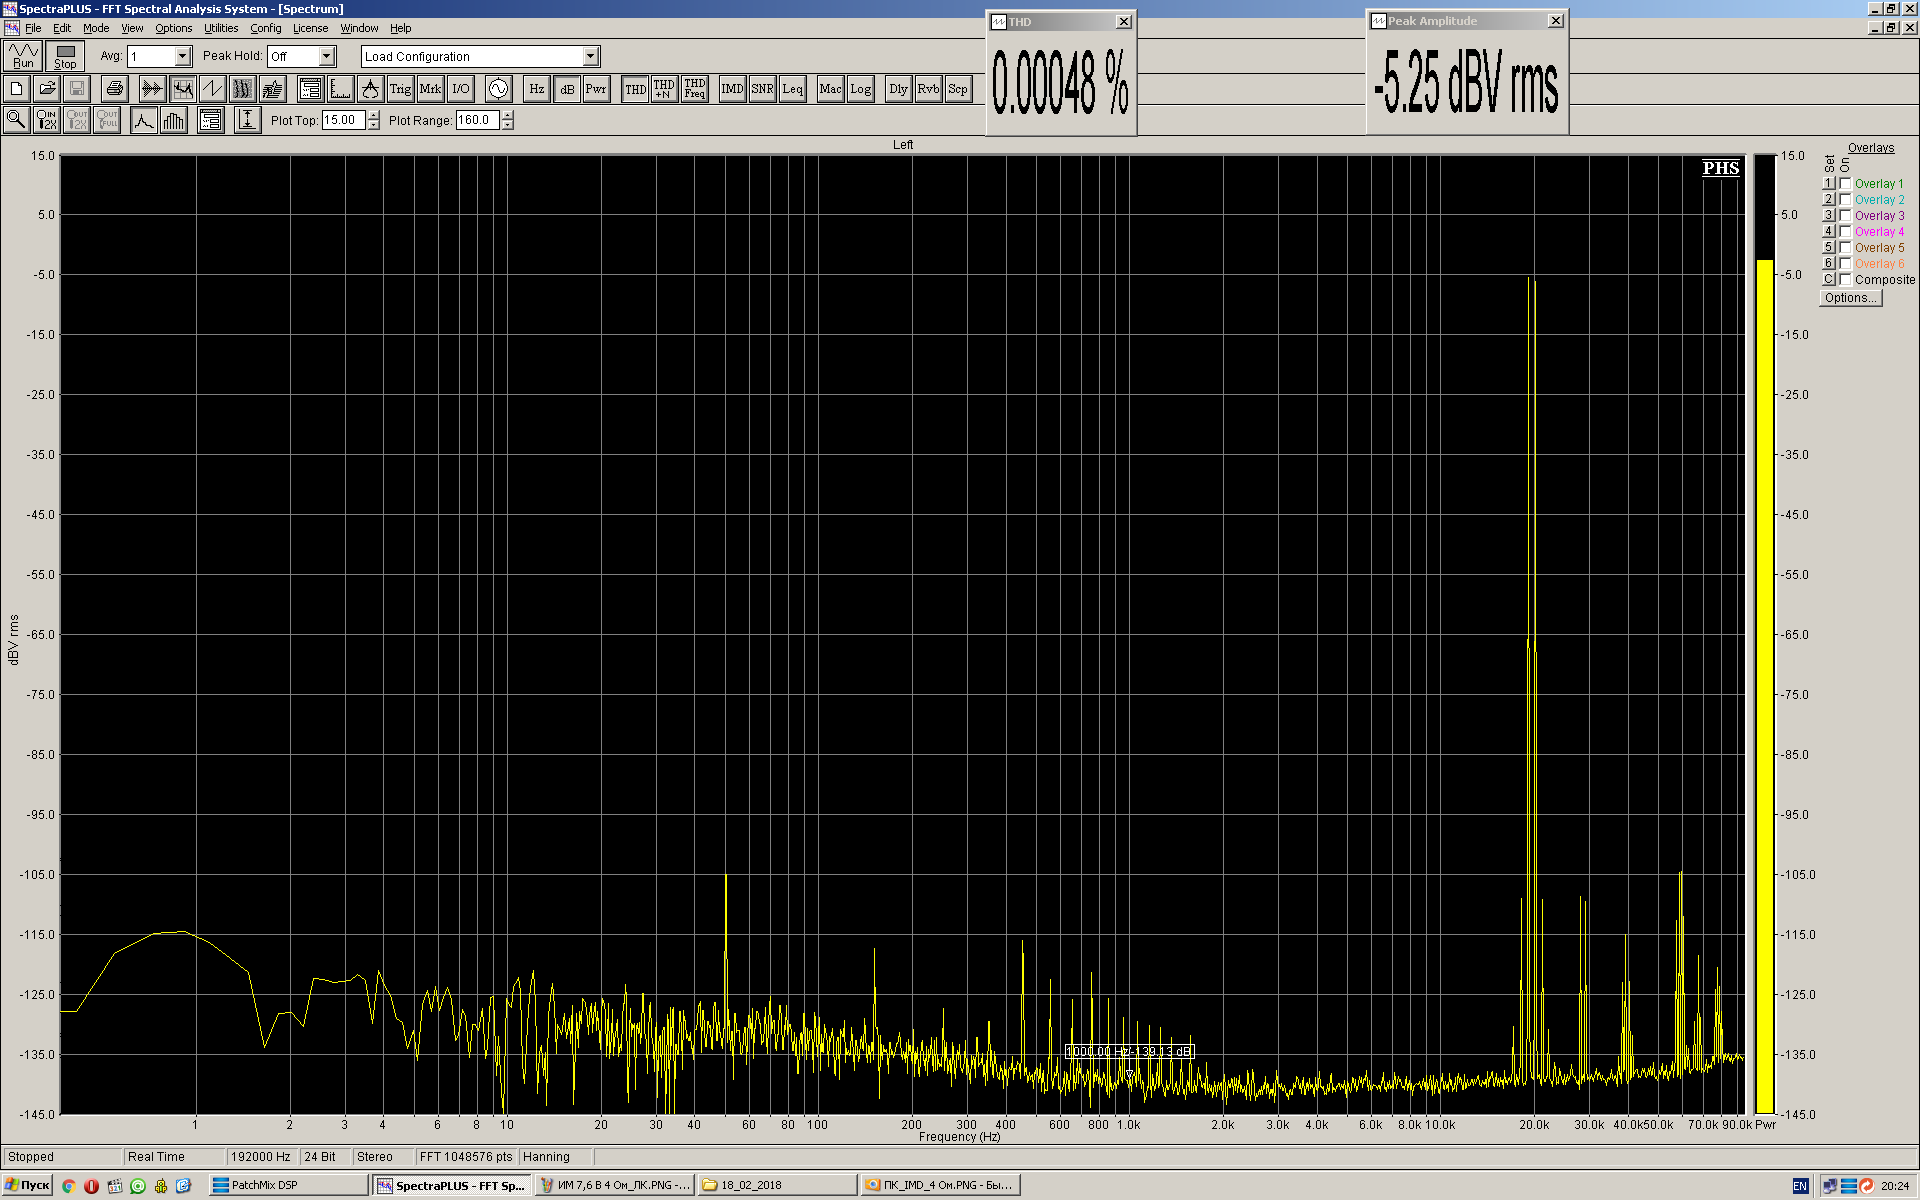The image size is (1920, 1200).
Task: Open the 18_02_2018 folder taskbar window
Action: coord(777,1185)
